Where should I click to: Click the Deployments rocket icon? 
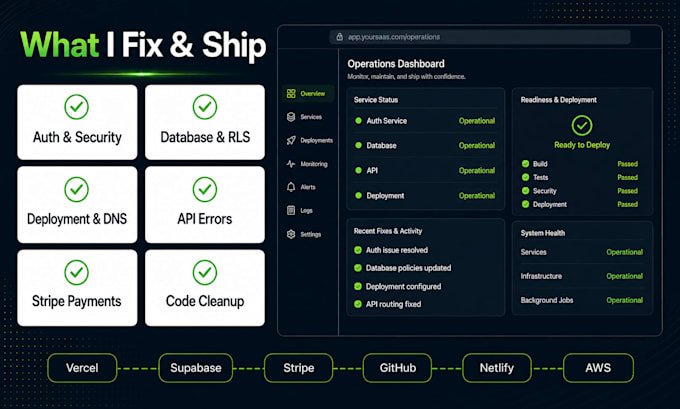pyautogui.click(x=291, y=141)
